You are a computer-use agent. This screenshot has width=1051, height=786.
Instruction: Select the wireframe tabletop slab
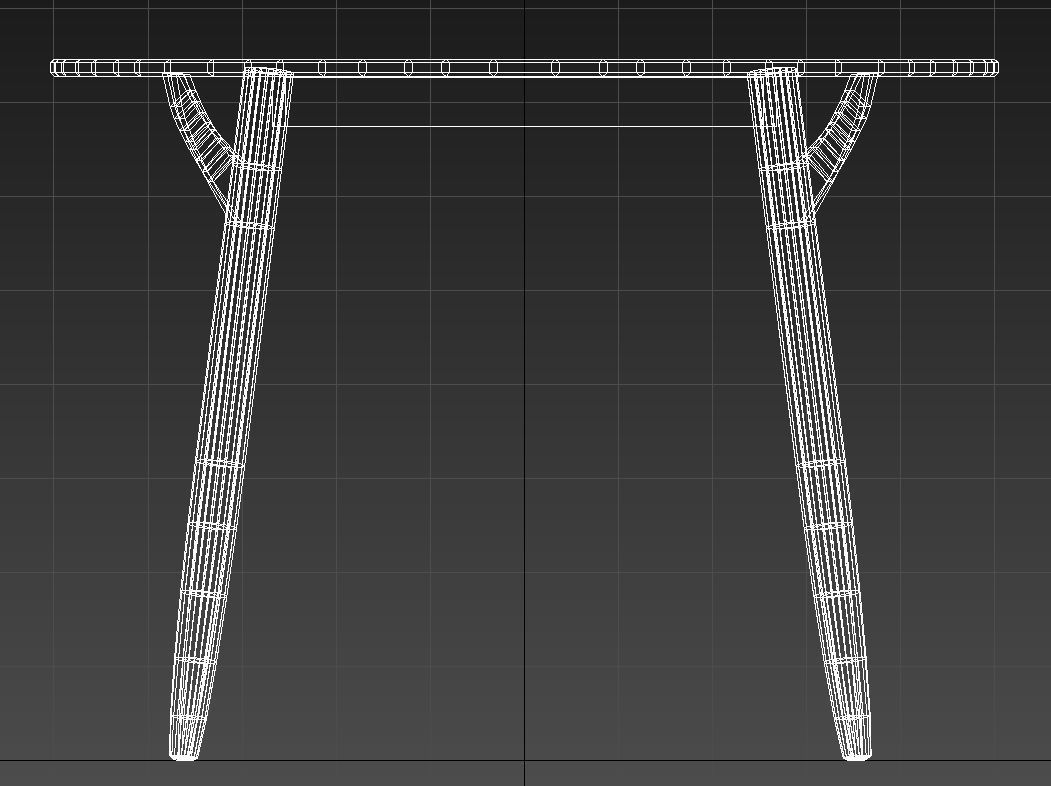pyautogui.click(x=525, y=68)
